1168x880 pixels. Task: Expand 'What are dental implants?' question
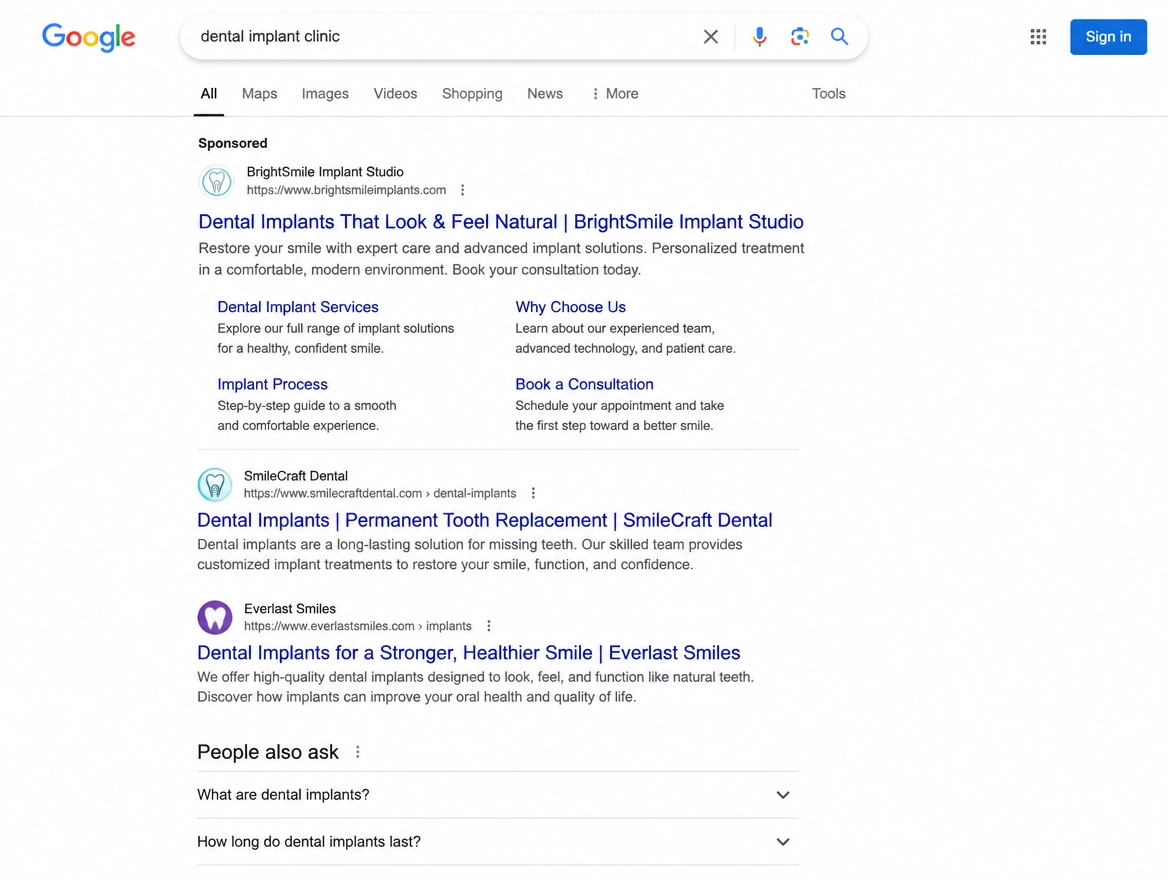[x=498, y=795]
